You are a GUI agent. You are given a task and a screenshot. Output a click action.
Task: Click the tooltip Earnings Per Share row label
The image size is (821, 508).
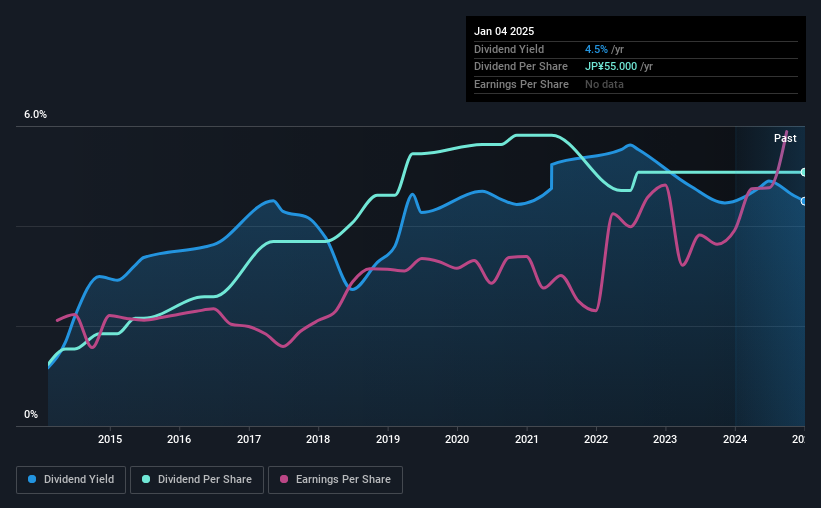tap(521, 84)
